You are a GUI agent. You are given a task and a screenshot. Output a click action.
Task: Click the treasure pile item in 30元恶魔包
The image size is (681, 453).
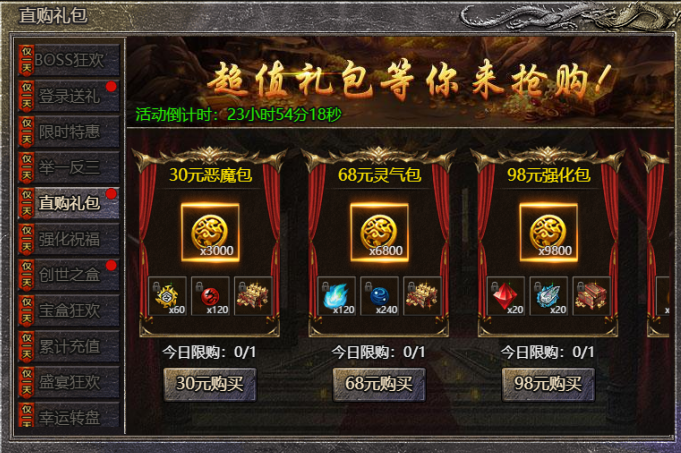click(253, 296)
